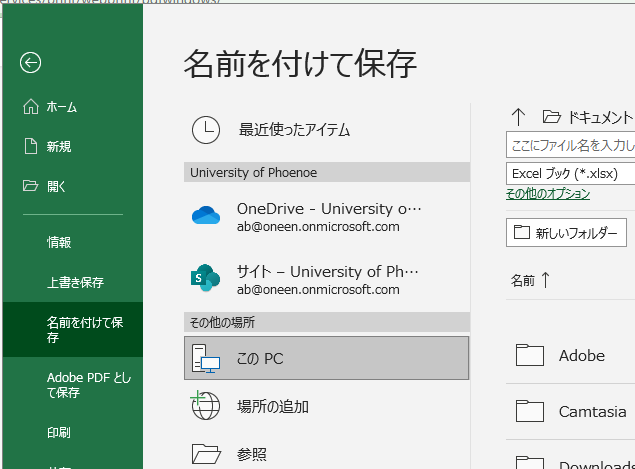
Task: Click the SharePoint sites icon
Action: click(x=205, y=278)
